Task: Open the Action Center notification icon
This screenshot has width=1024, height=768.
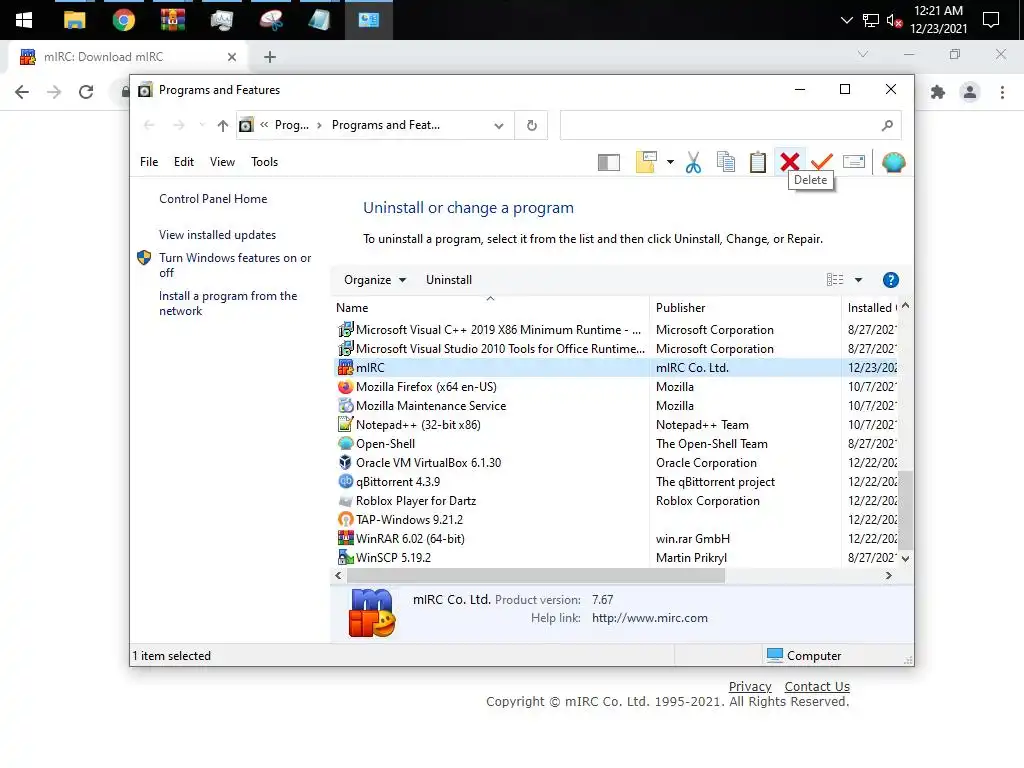Action: pos(991,20)
